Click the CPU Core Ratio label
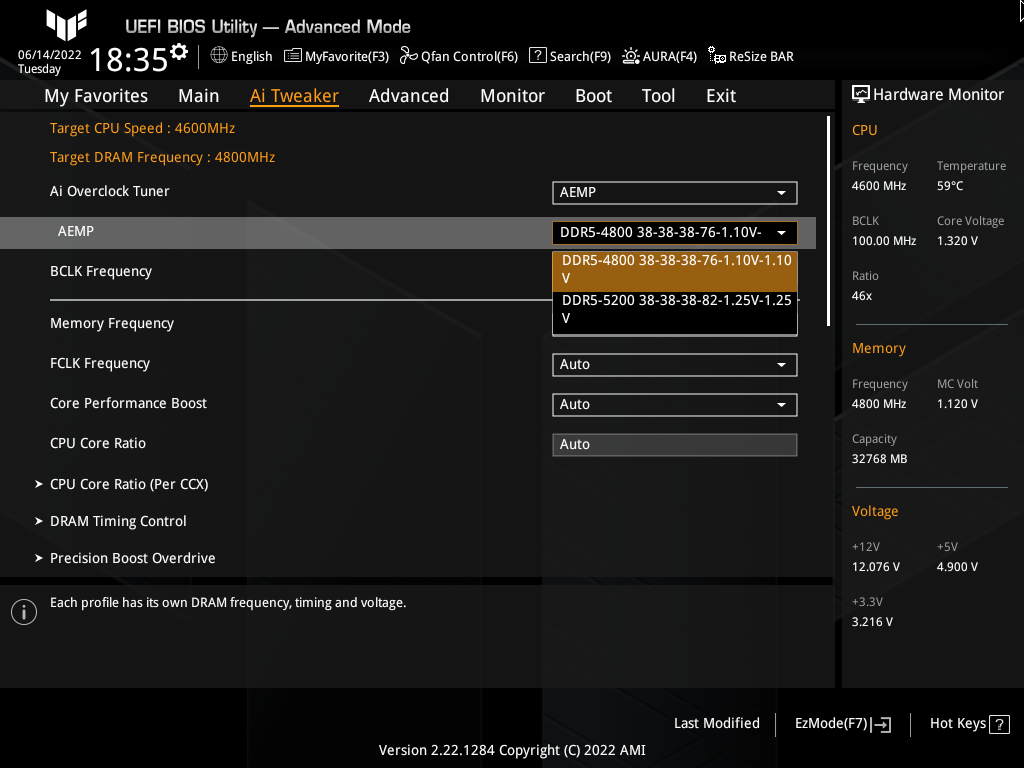Image resolution: width=1024 pixels, height=768 pixels. click(x=98, y=443)
